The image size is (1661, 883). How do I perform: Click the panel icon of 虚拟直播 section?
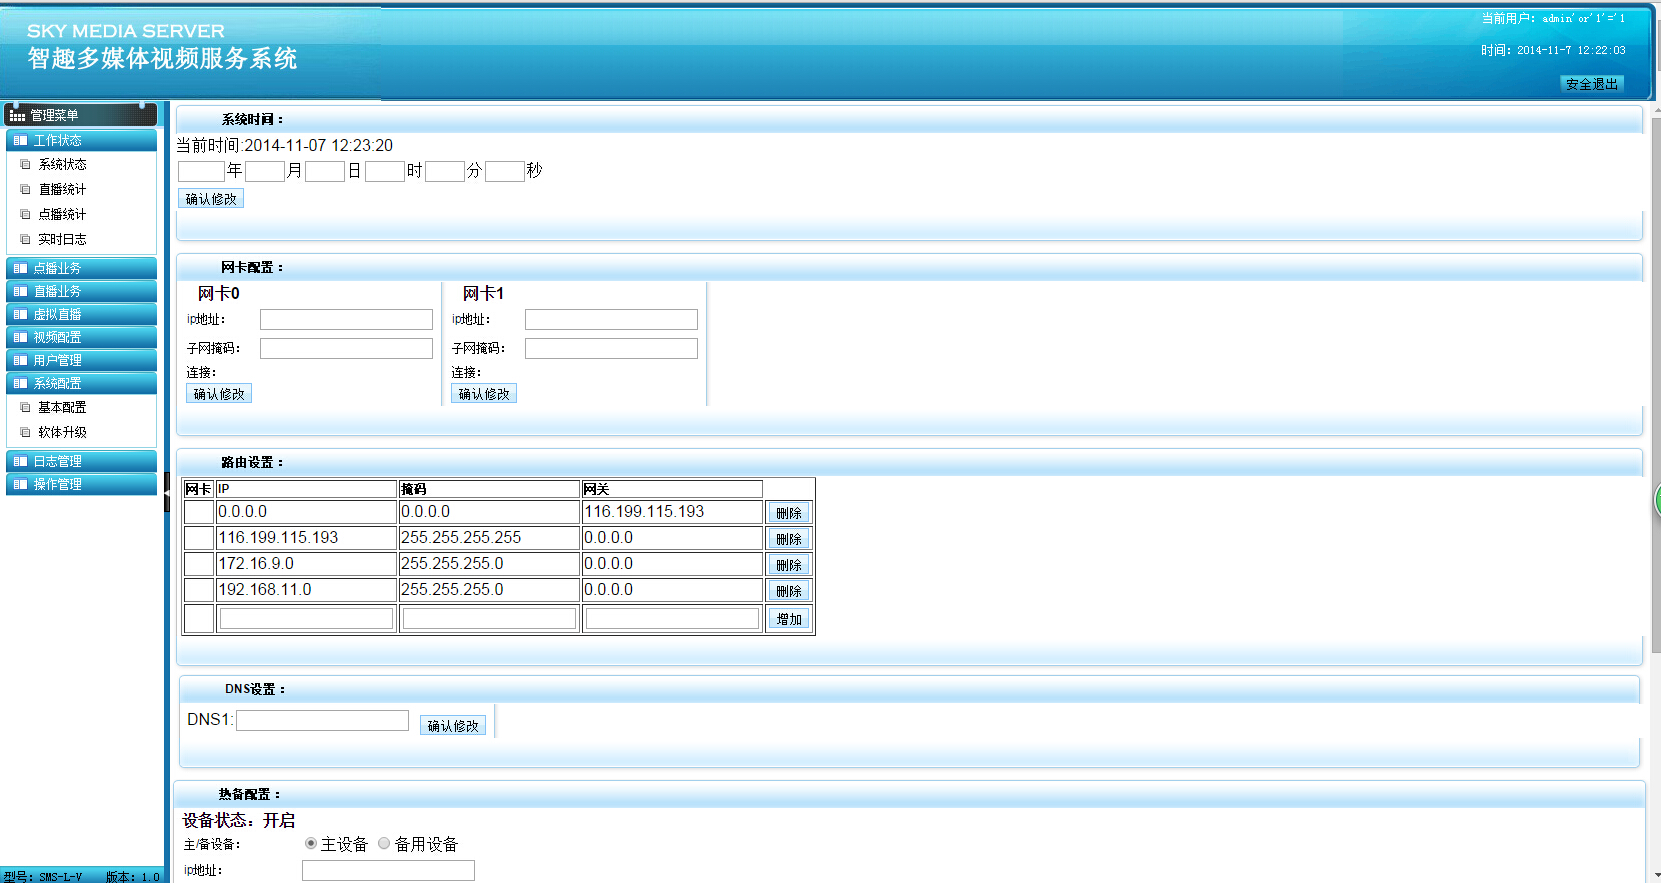pyautogui.click(x=20, y=314)
